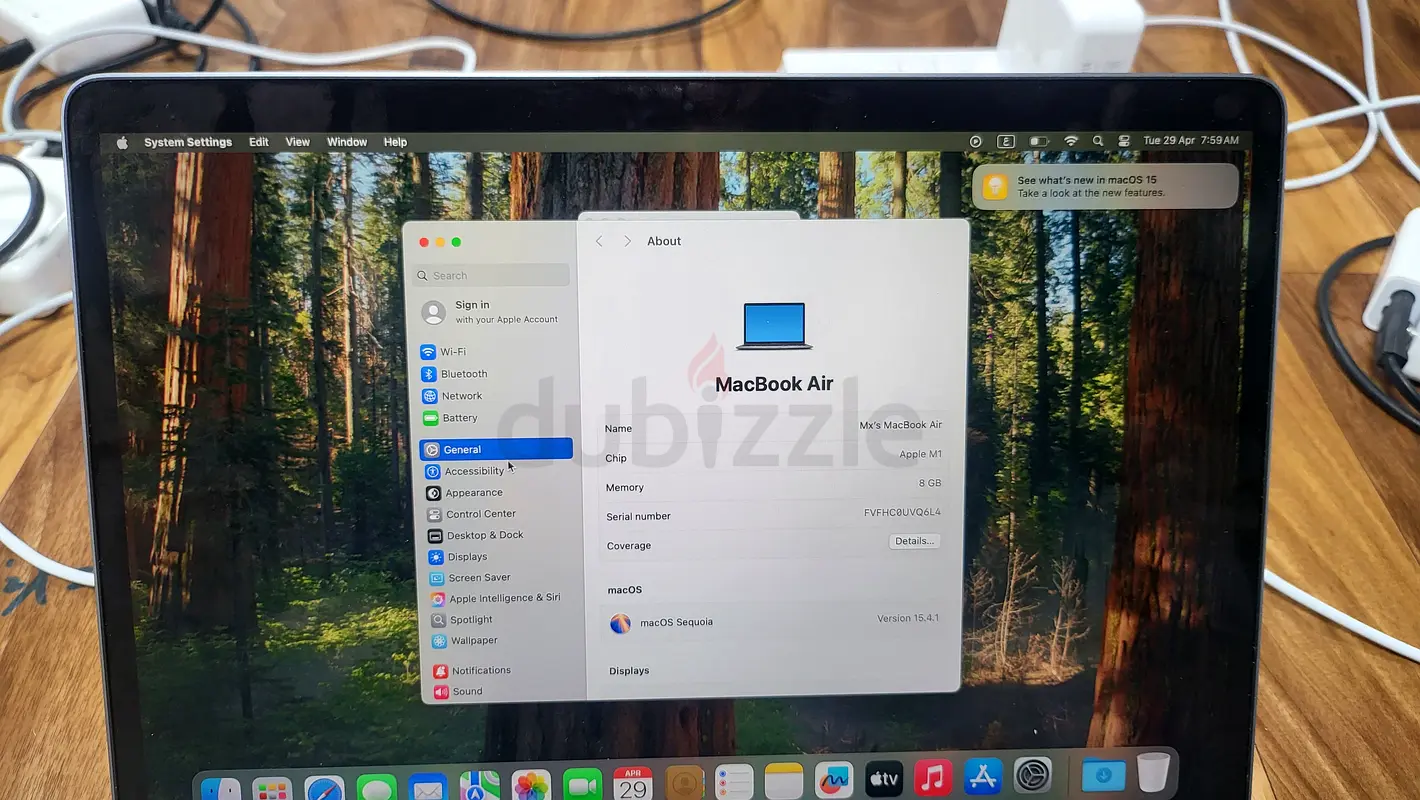
Task: Open the Window menu
Action: click(x=347, y=142)
